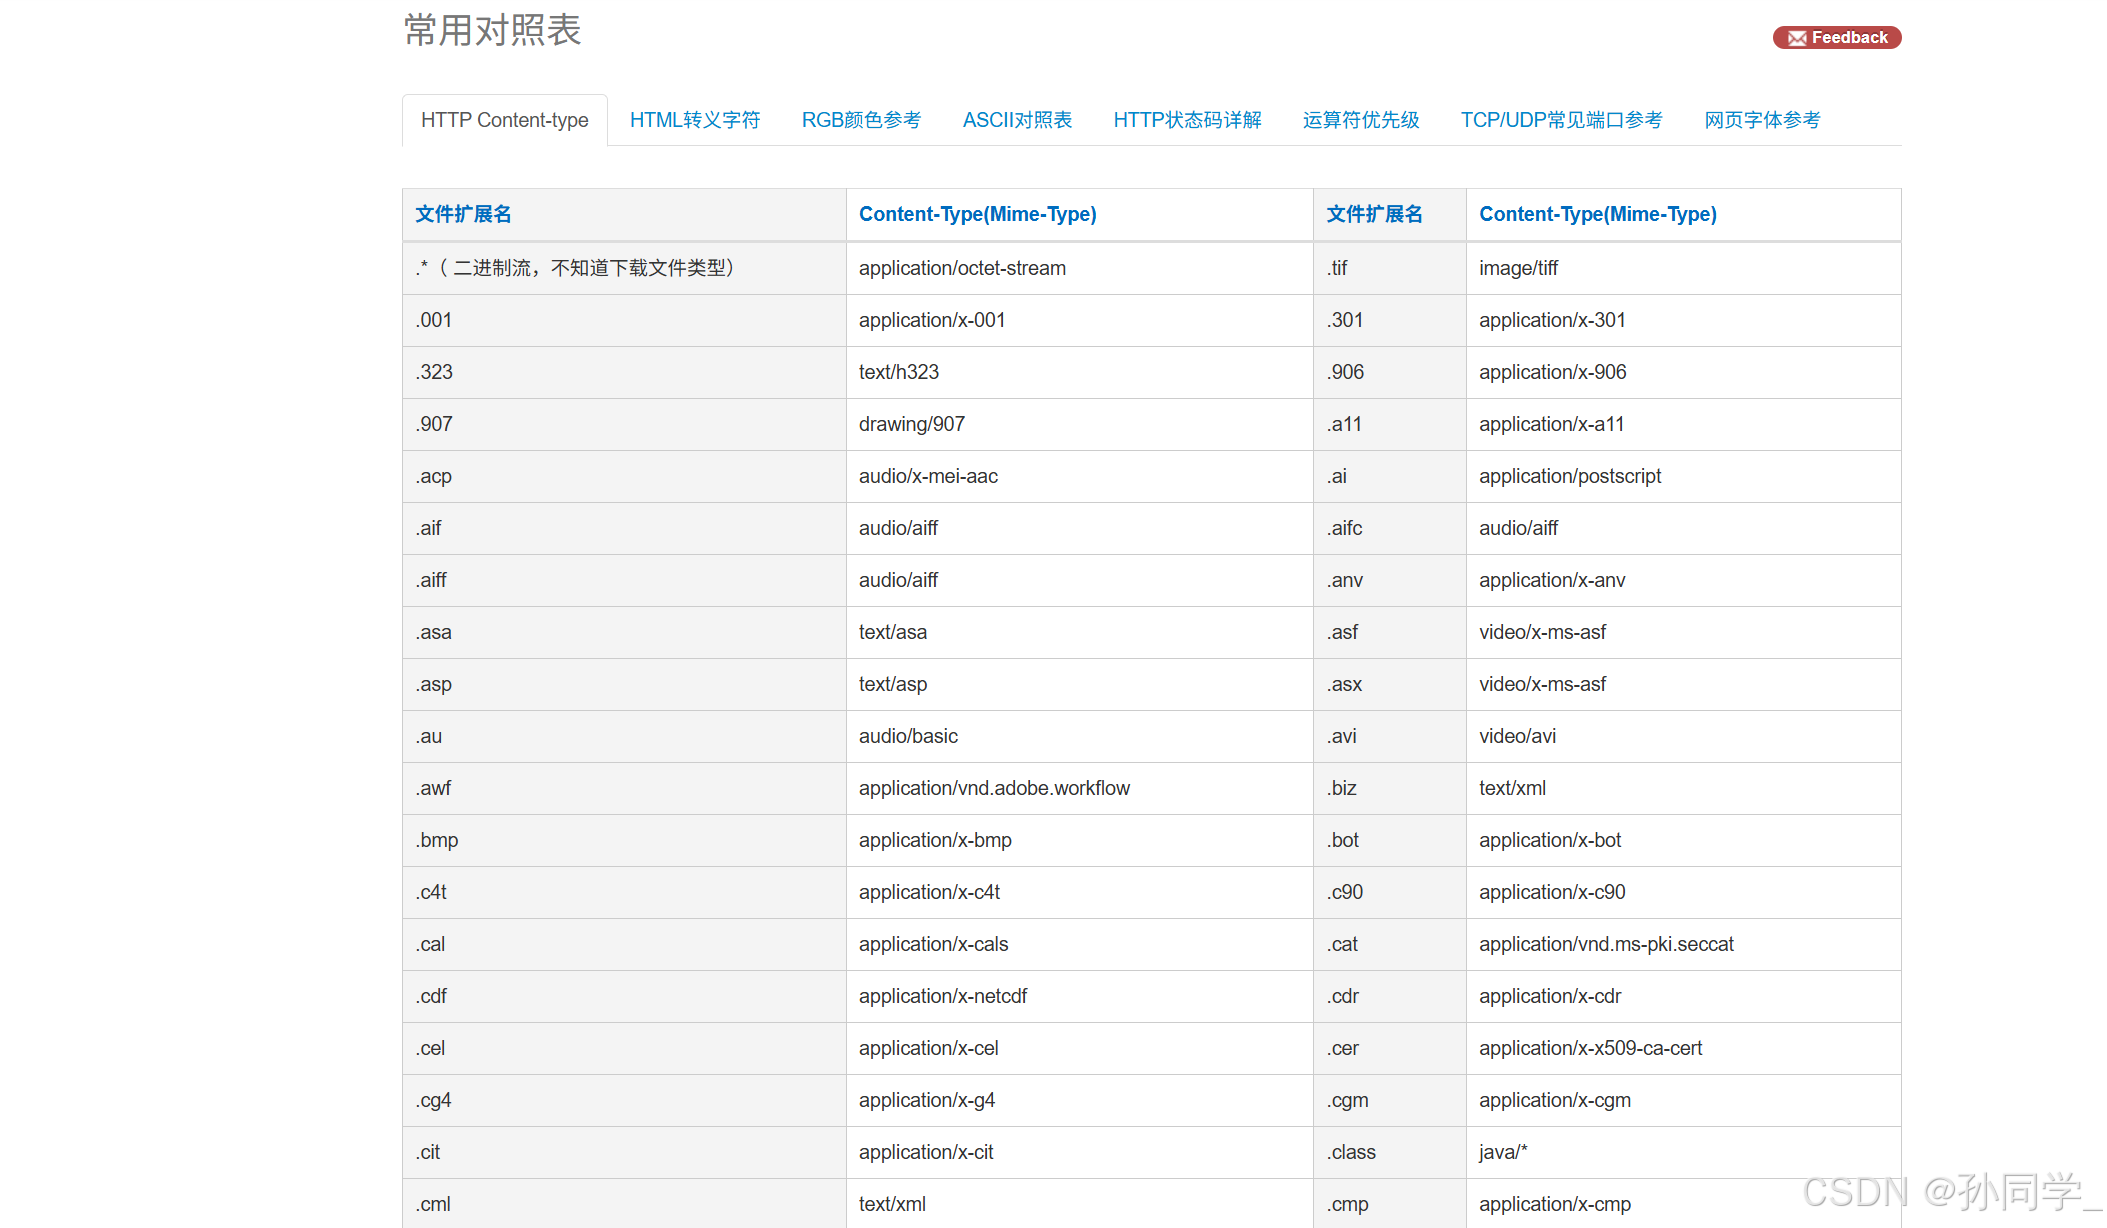This screenshot has height=1228, width=2107.
Task: Click the .tif extension cell
Action: [1338, 268]
